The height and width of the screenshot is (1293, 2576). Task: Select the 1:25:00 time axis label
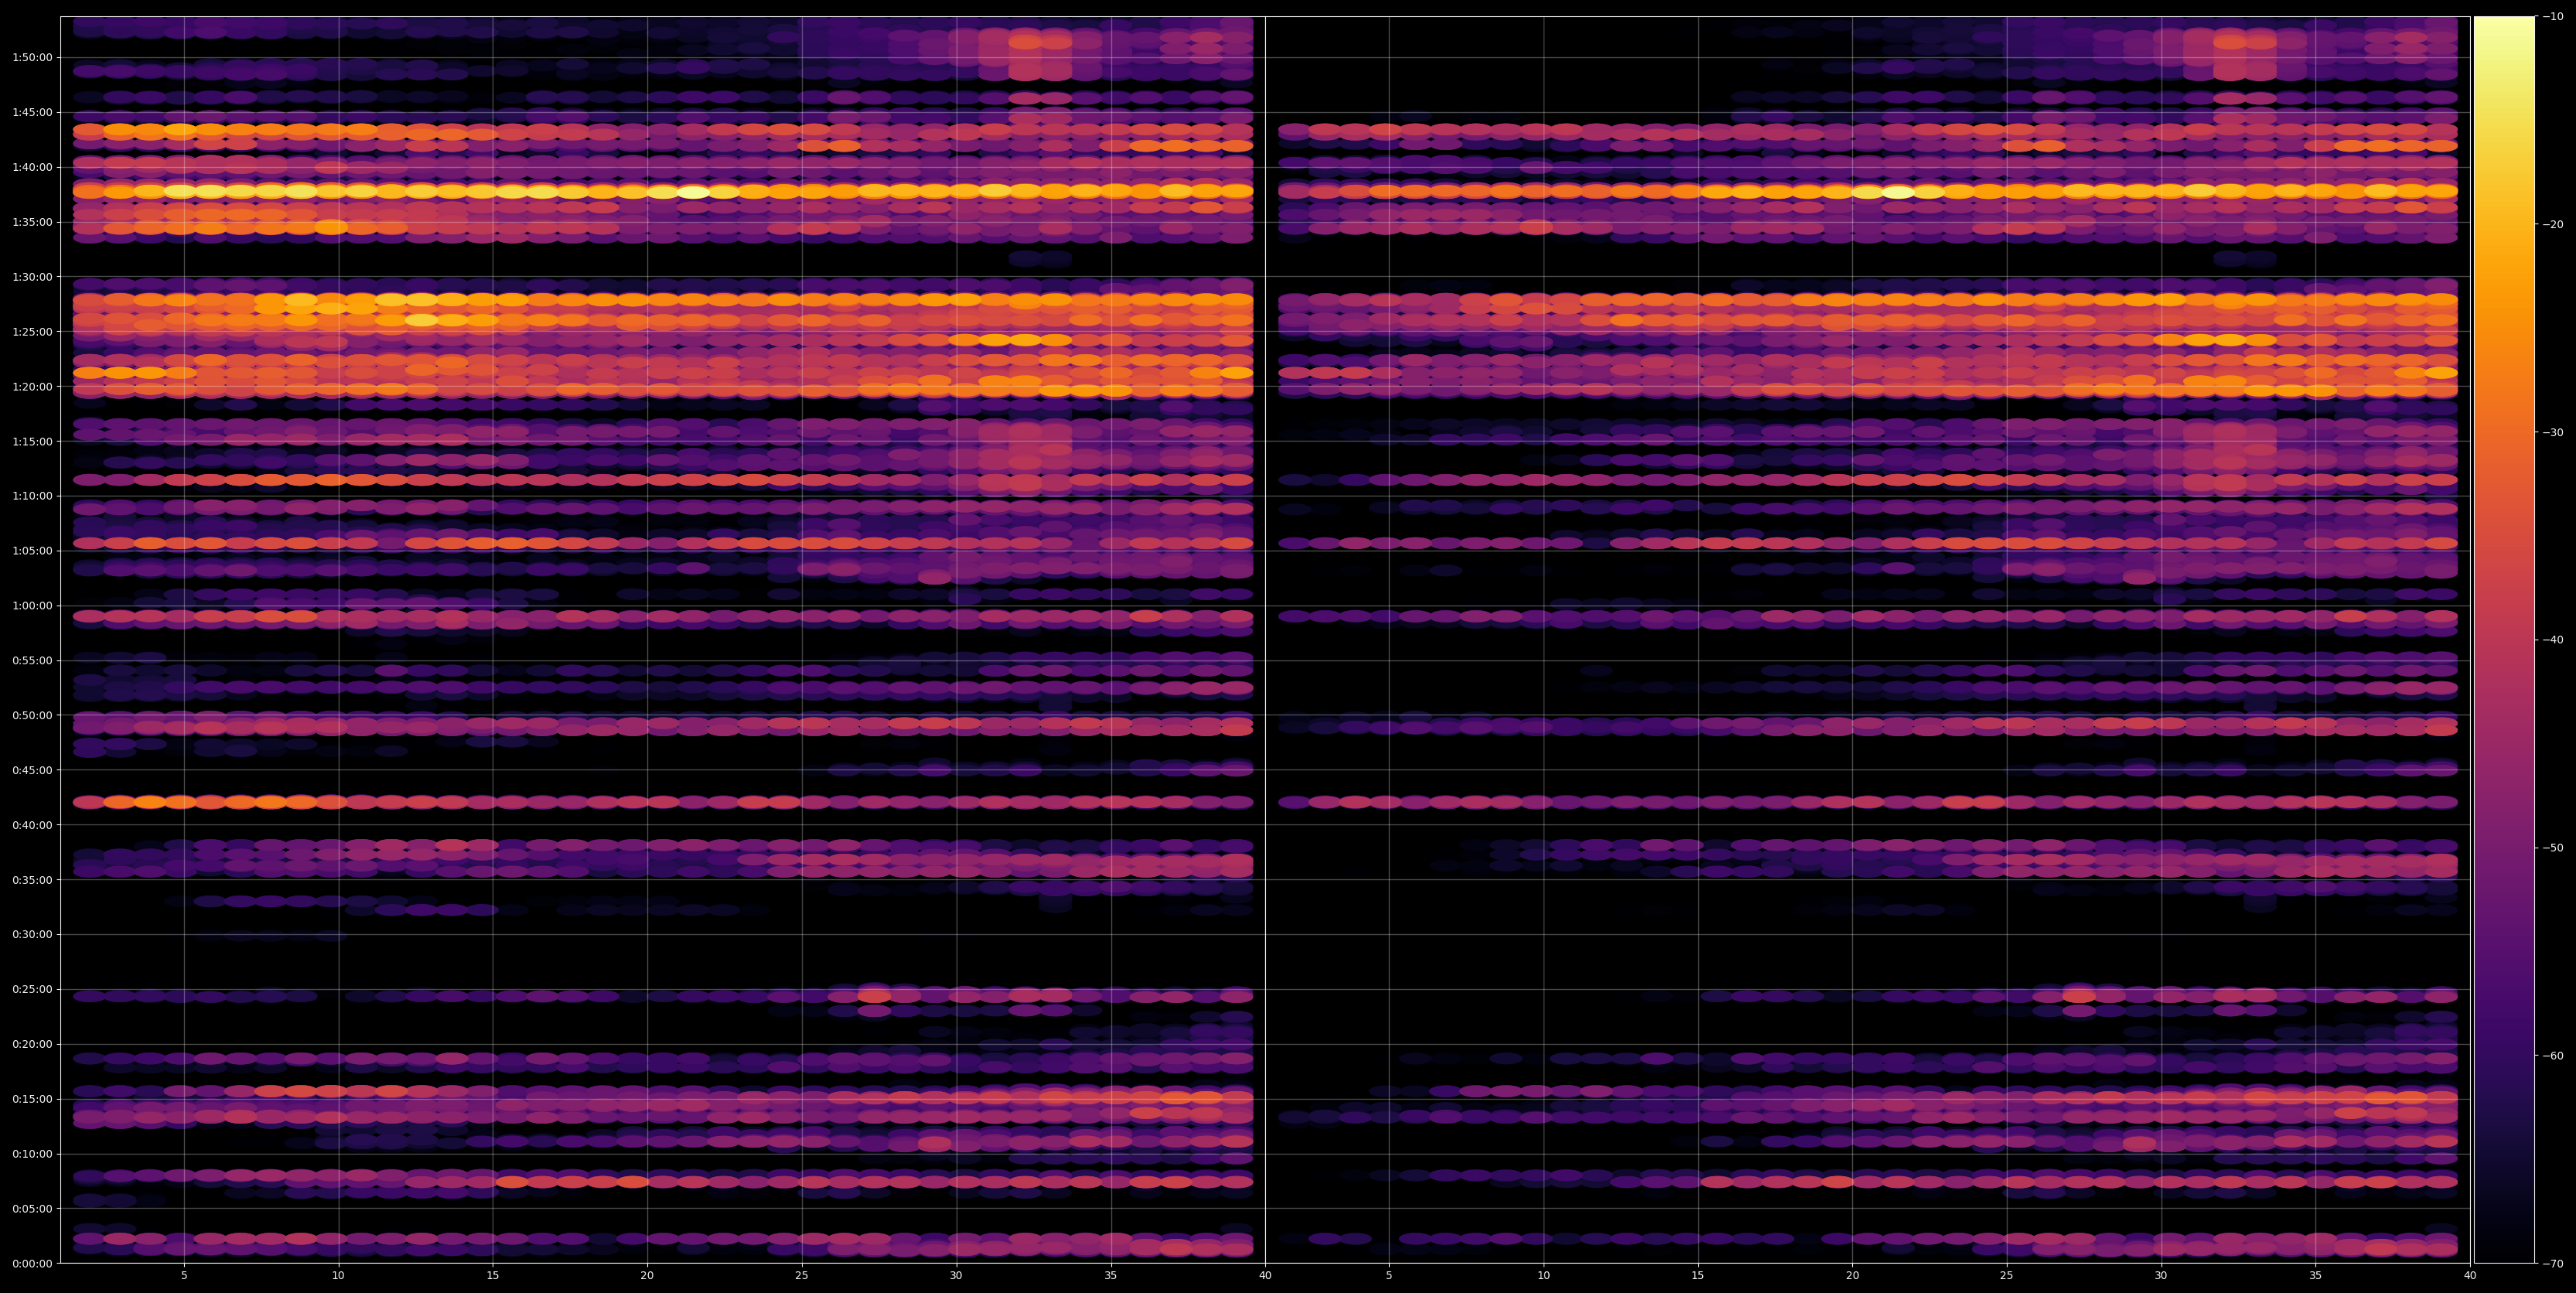click(x=31, y=331)
